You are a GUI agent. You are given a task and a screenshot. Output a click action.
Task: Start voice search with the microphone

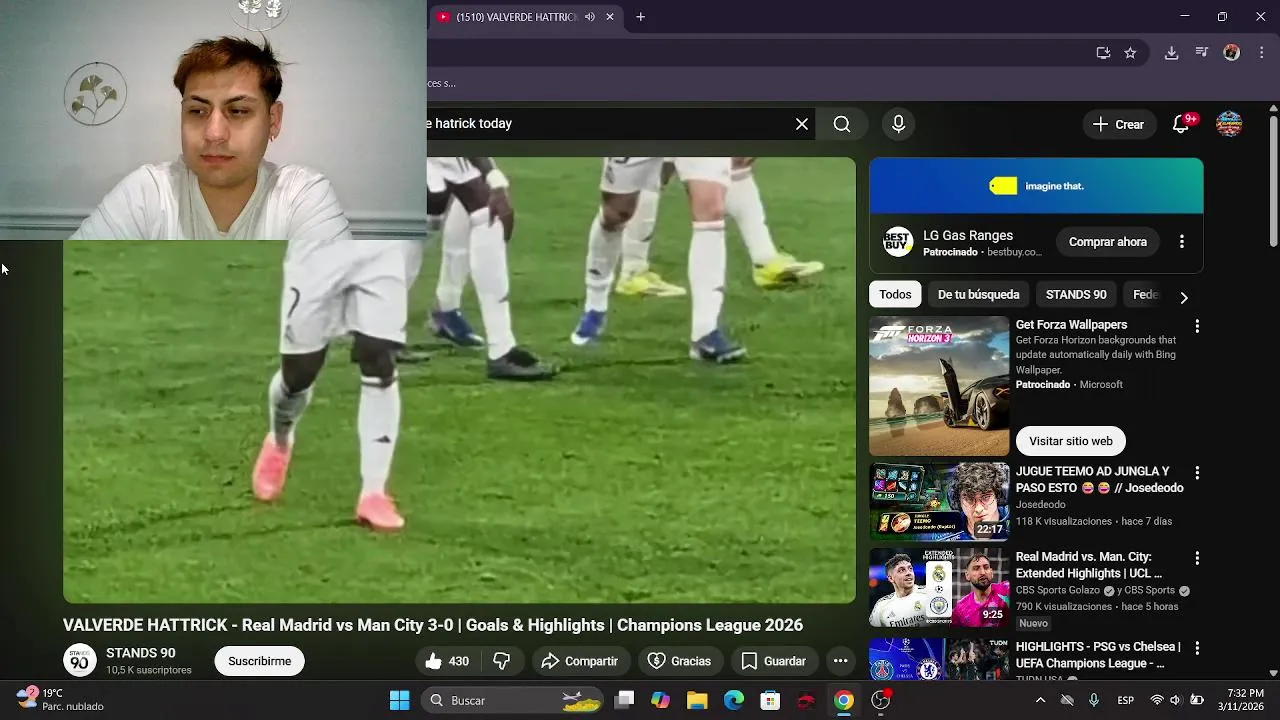click(x=898, y=124)
